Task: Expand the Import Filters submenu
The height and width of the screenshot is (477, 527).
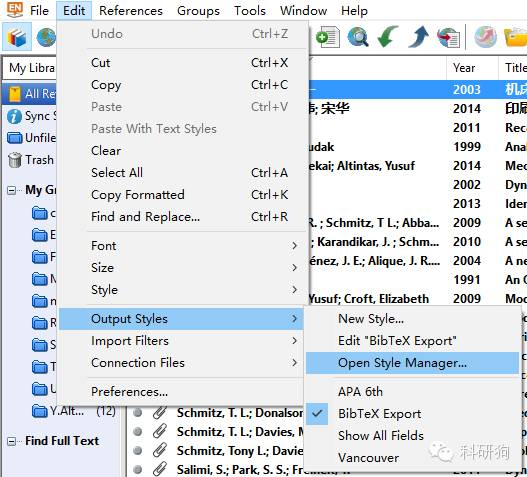Action: pos(181,341)
